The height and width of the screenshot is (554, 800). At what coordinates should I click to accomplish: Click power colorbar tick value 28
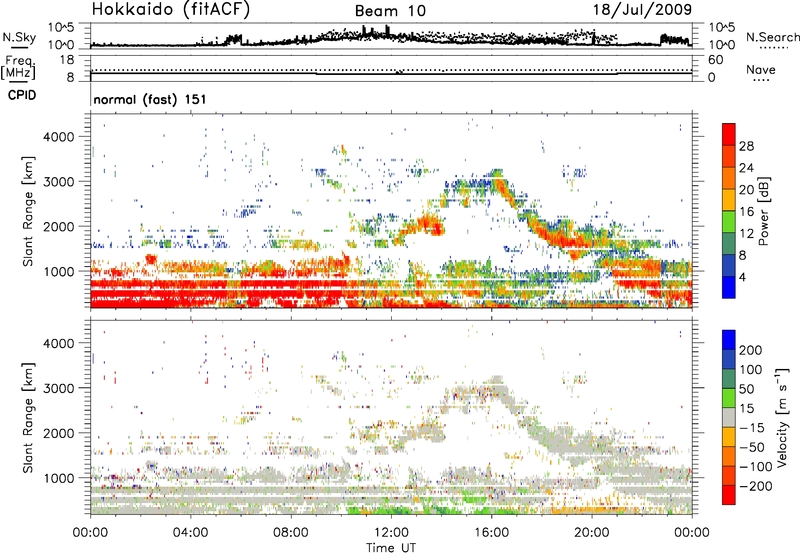(x=746, y=146)
